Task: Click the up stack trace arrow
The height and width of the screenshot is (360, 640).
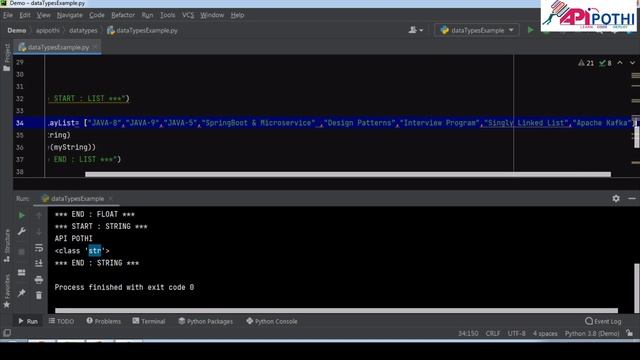Action: coord(39,215)
